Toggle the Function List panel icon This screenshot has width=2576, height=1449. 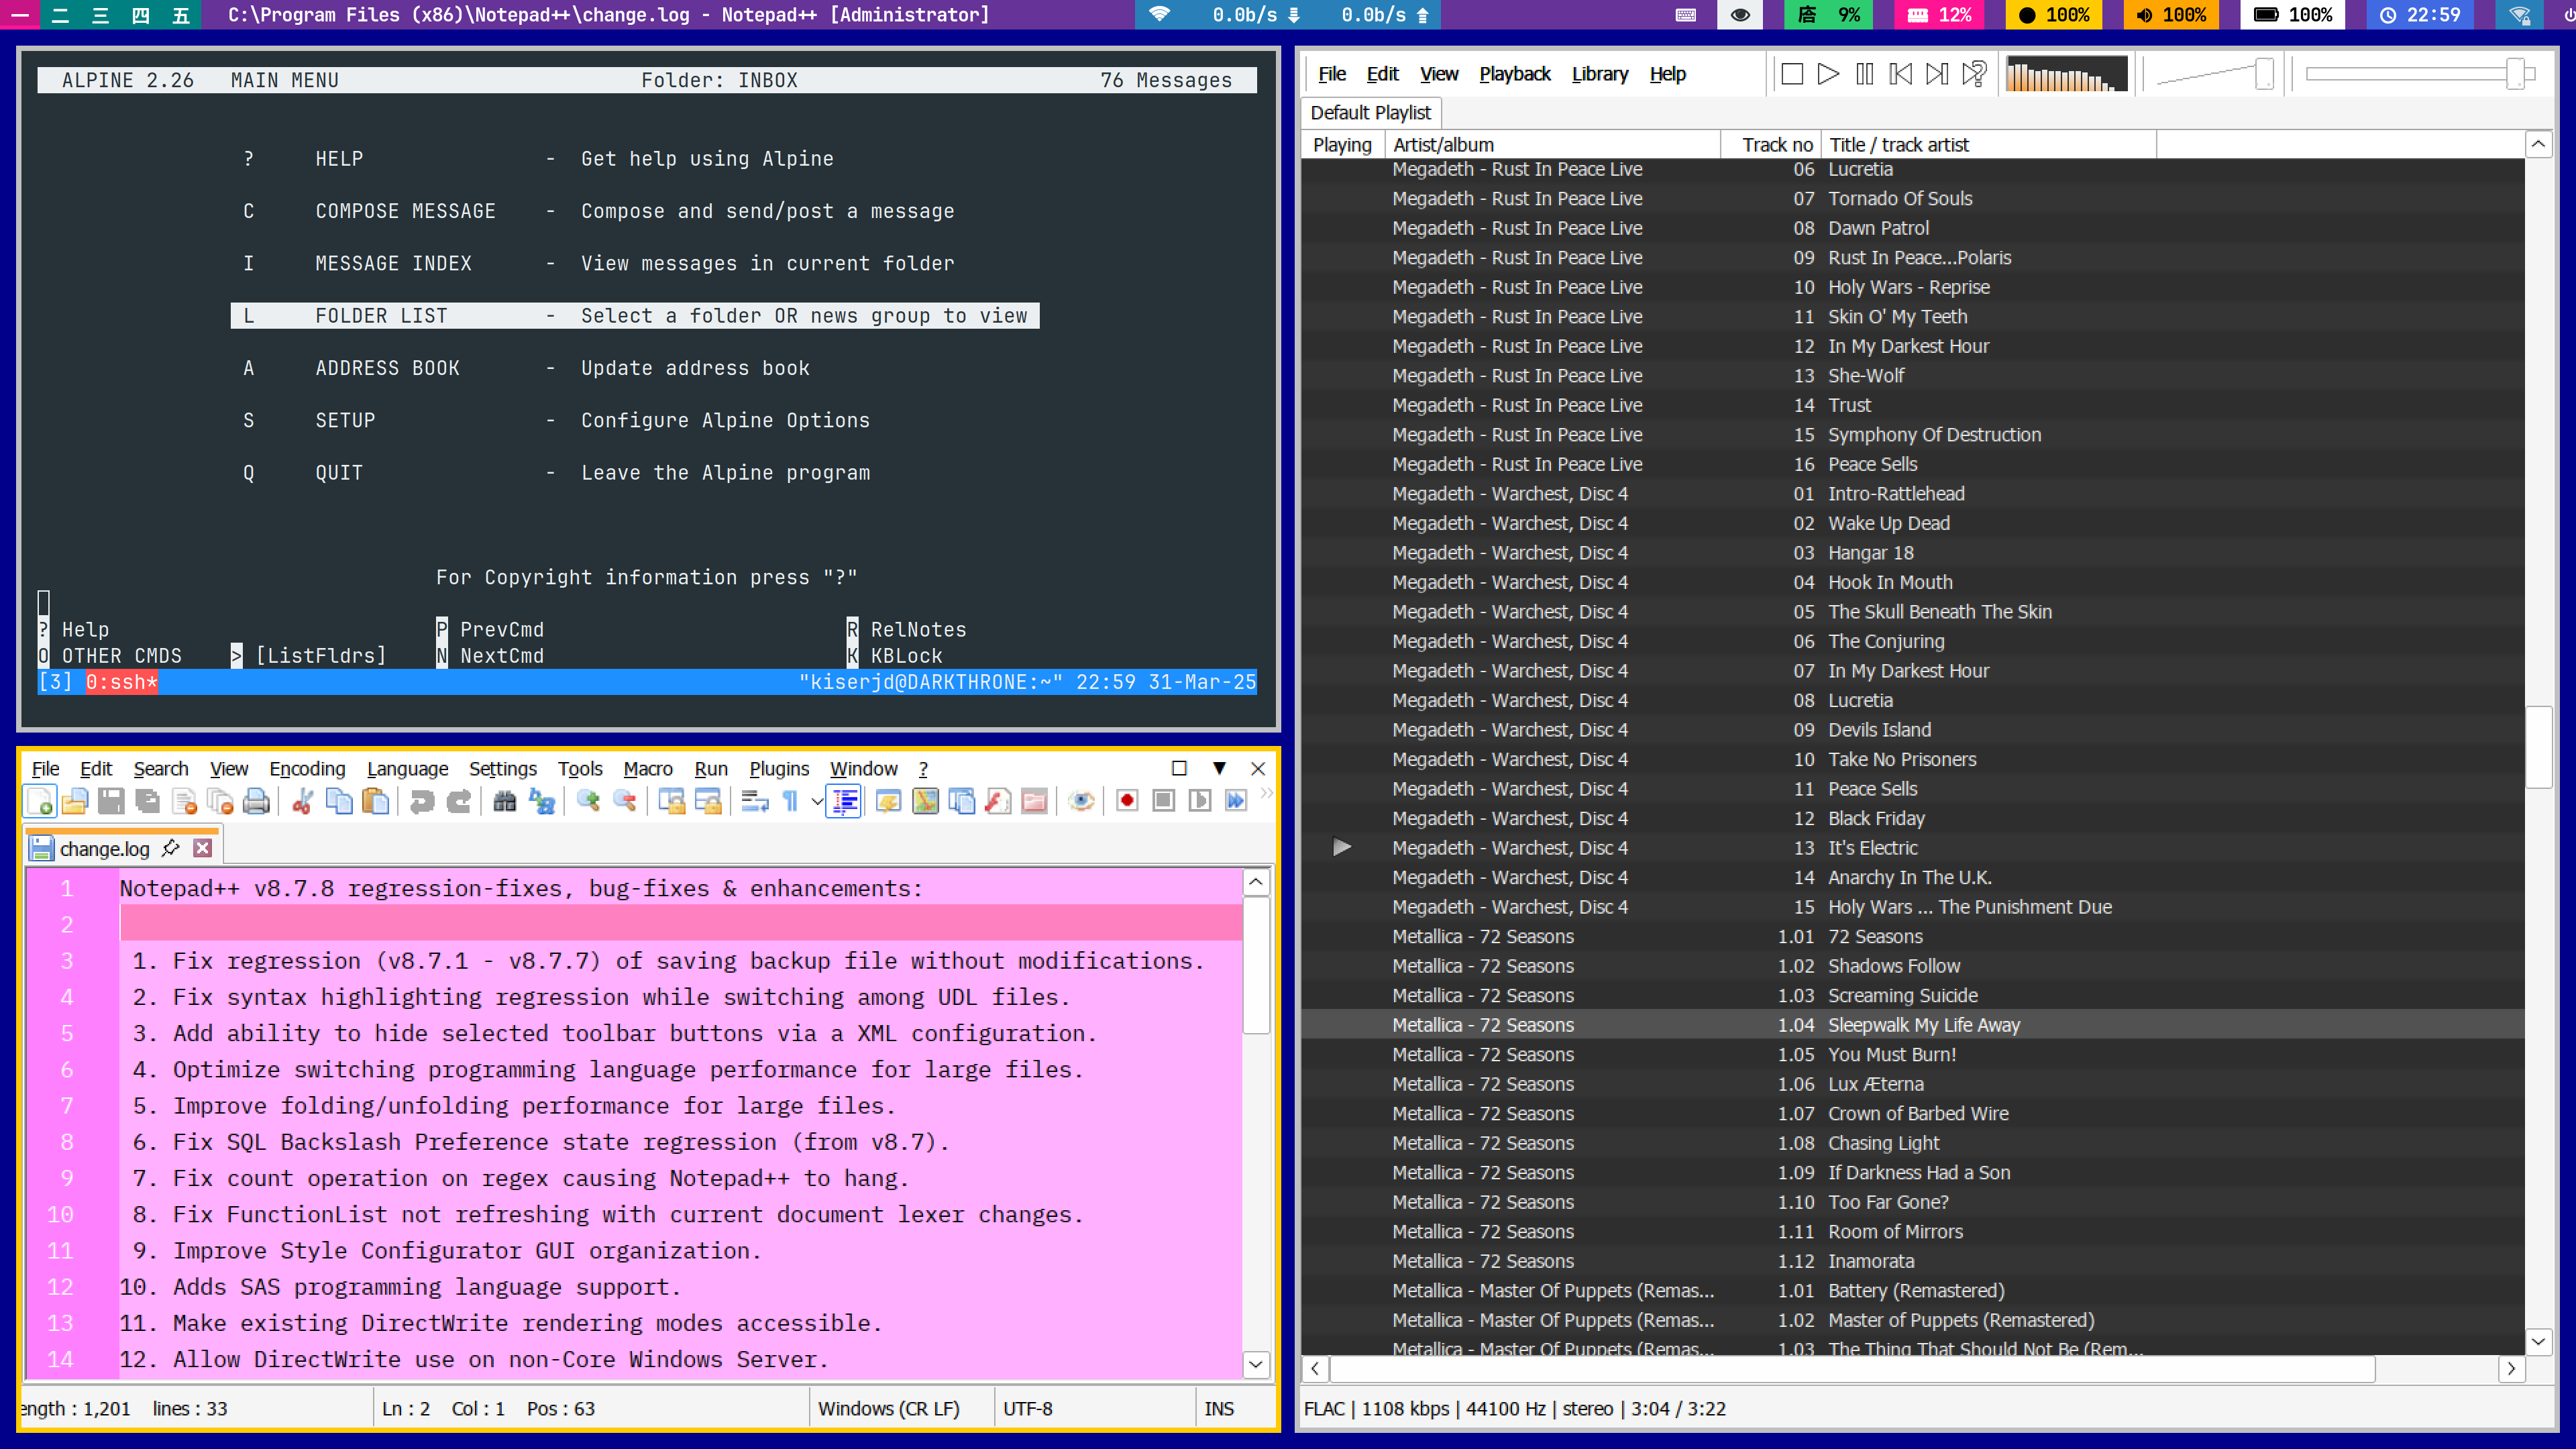pyautogui.click(x=998, y=801)
